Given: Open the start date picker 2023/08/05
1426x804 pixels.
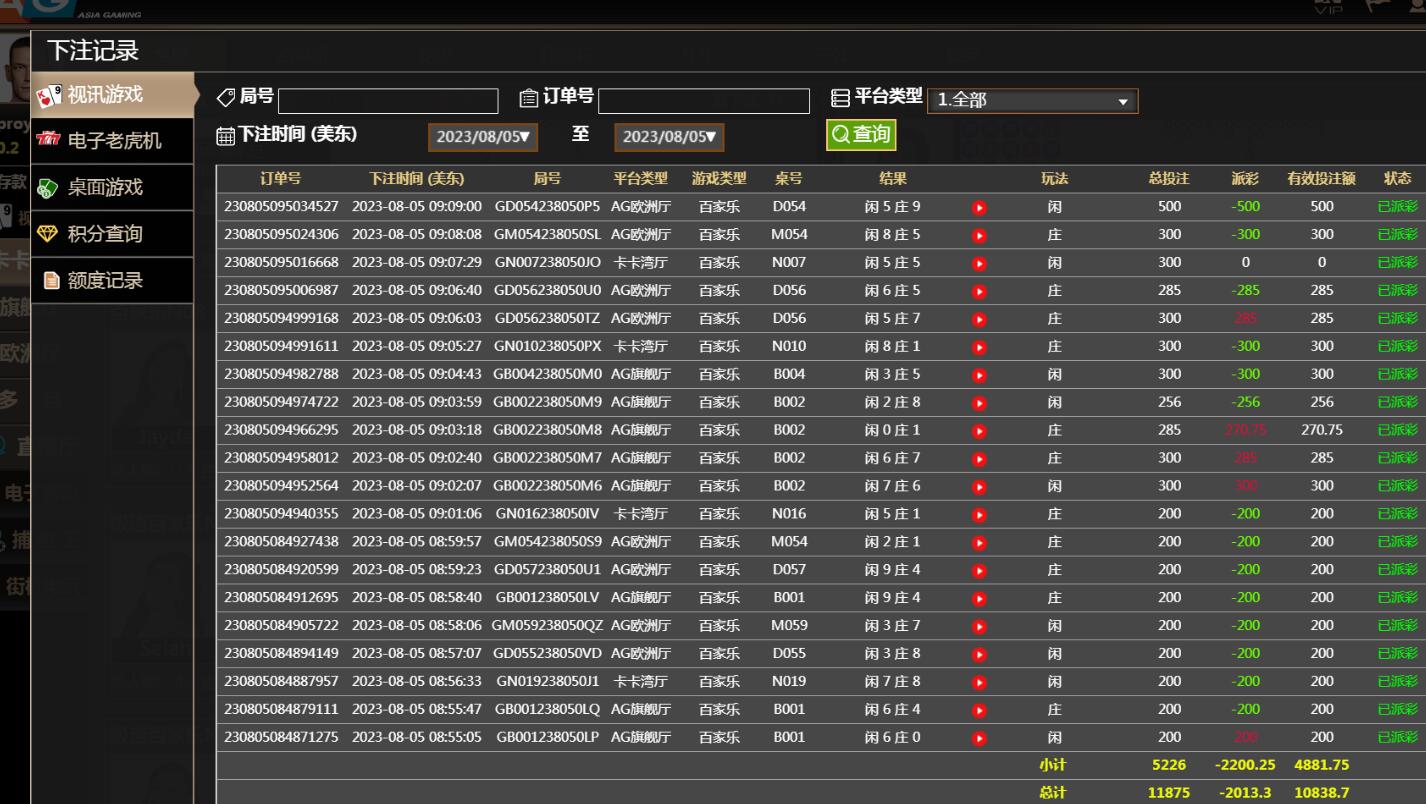Looking at the screenshot, I should (x=483, y=137).
